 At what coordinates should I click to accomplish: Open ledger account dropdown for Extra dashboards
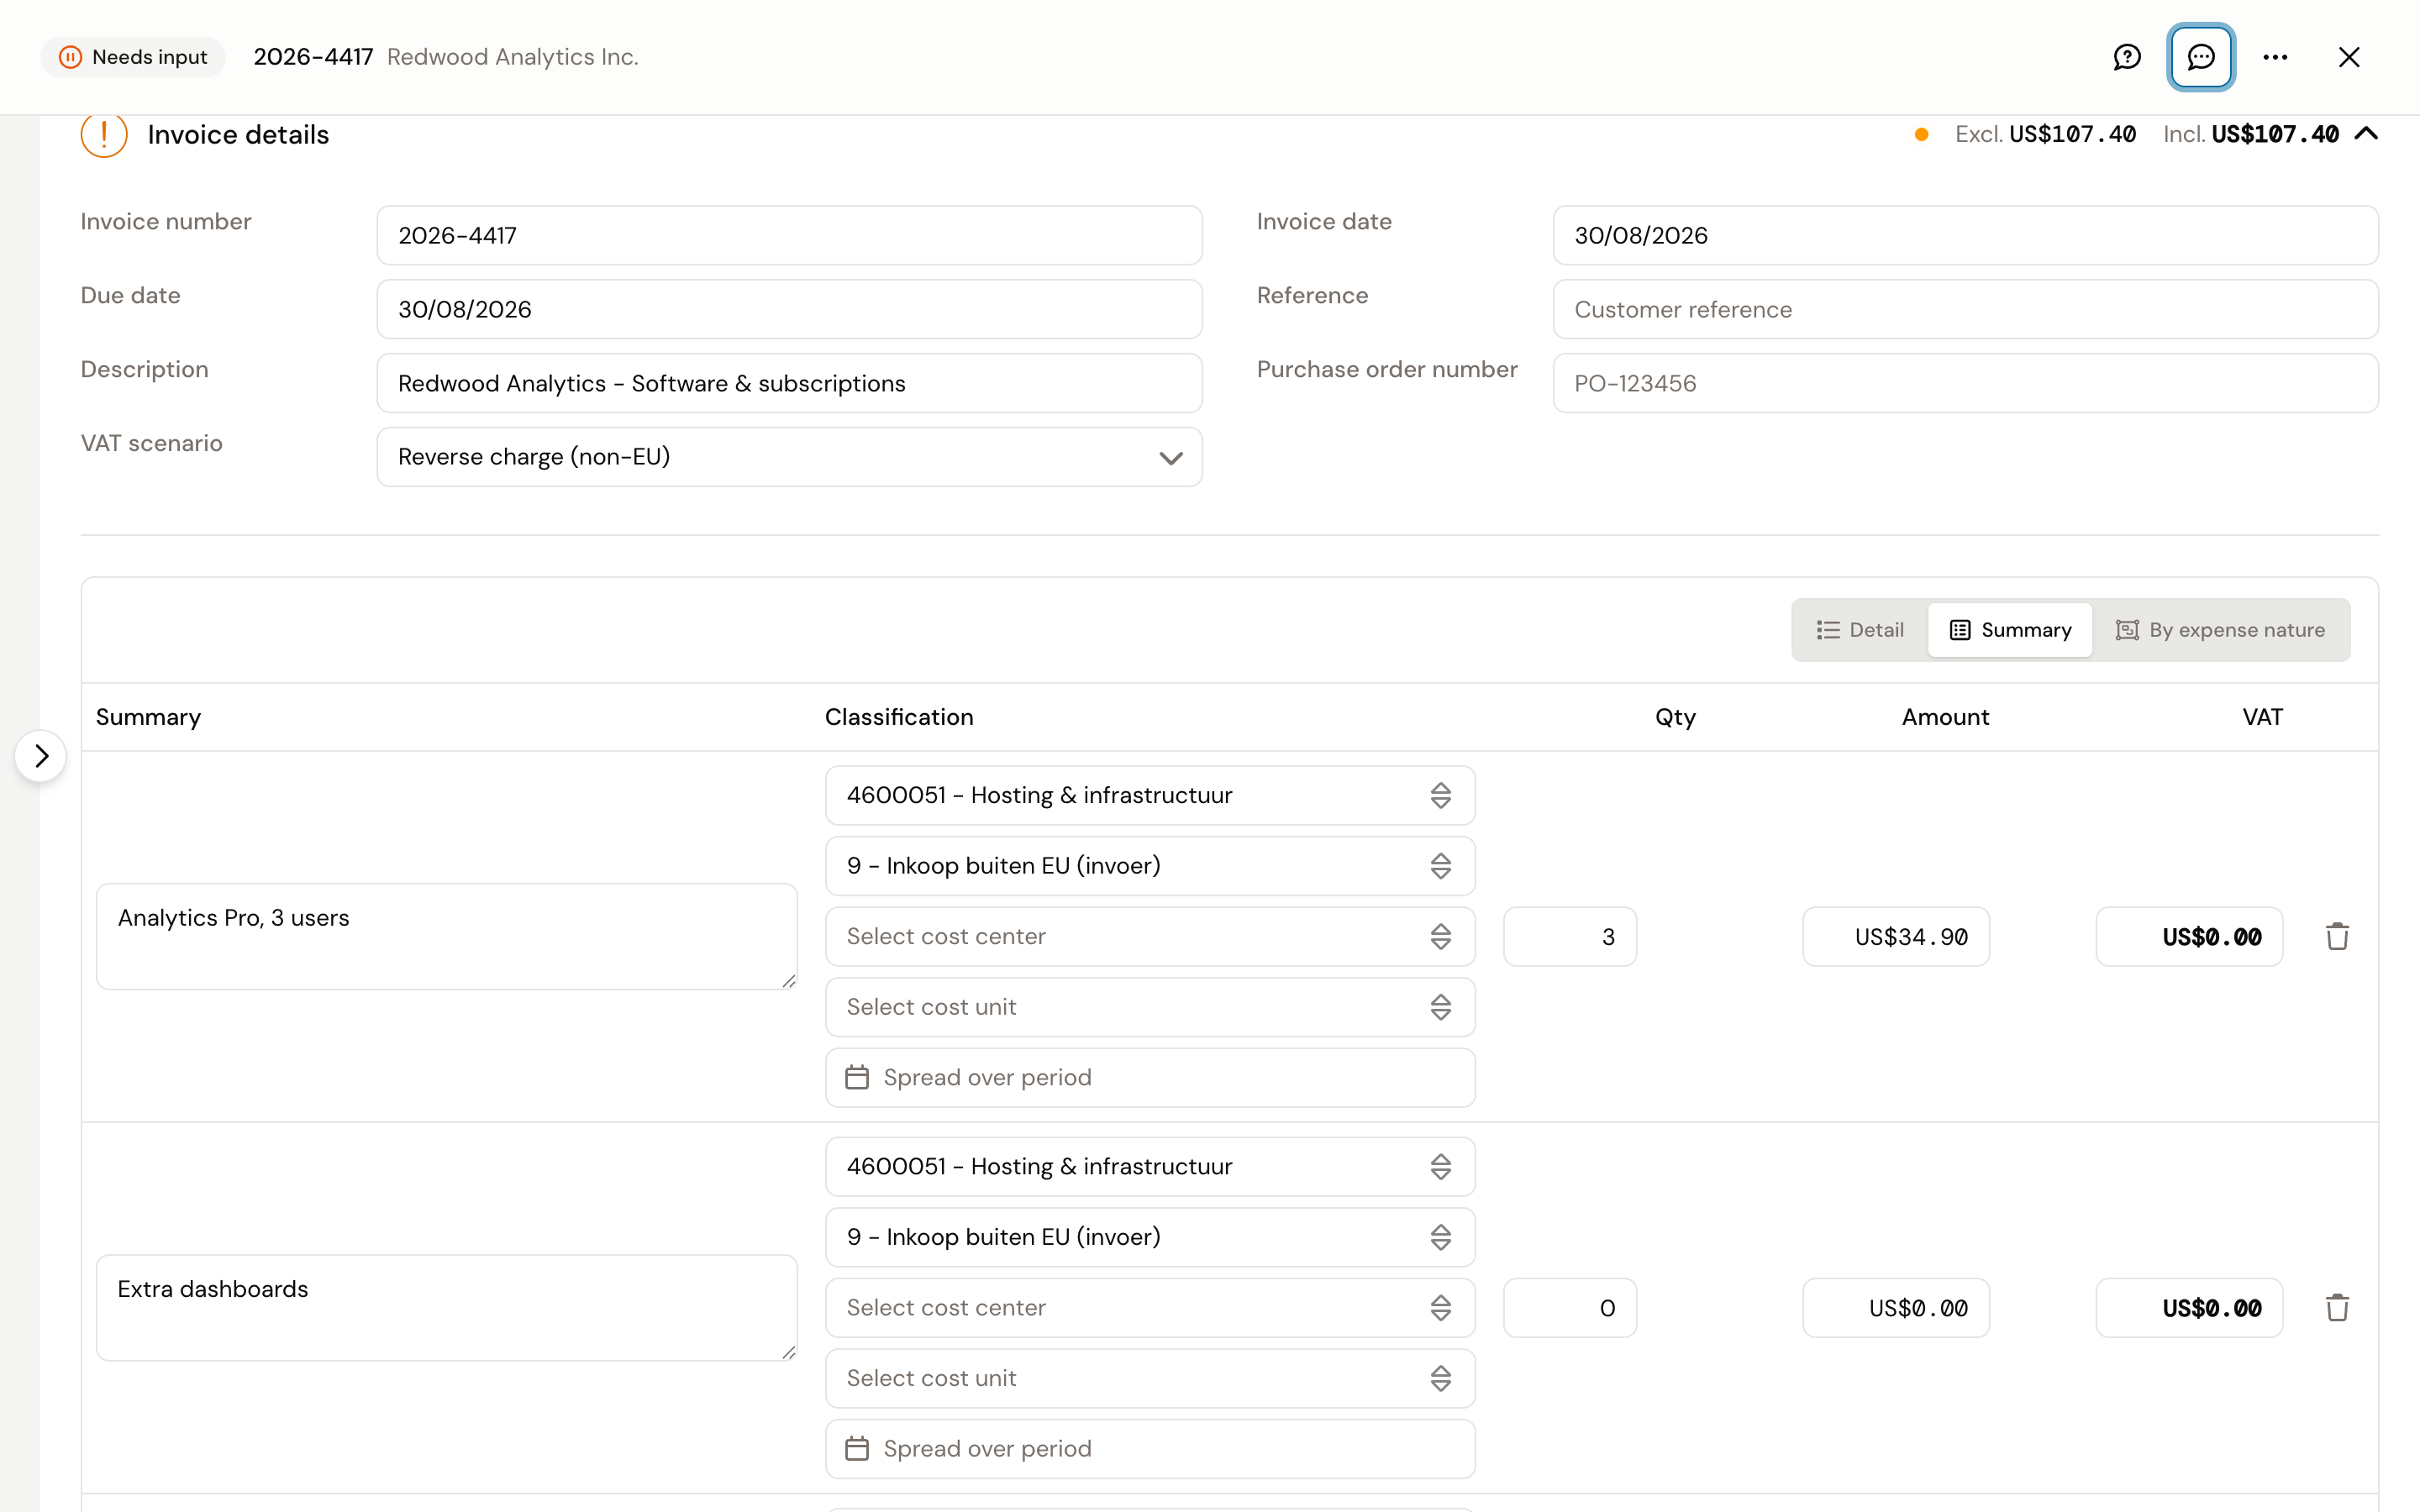[1150, 1167]
